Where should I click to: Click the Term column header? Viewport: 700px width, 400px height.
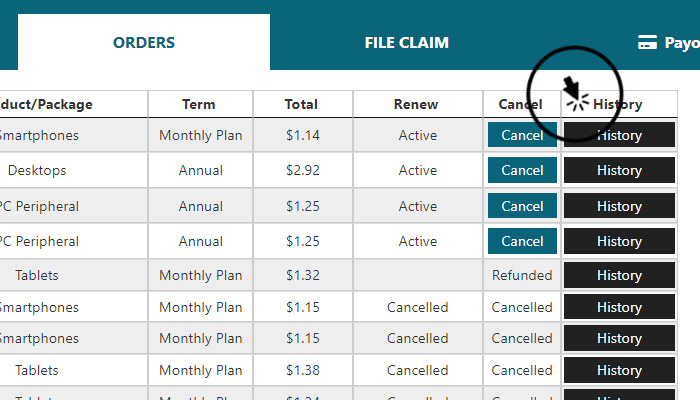click(x=199, y=104)
